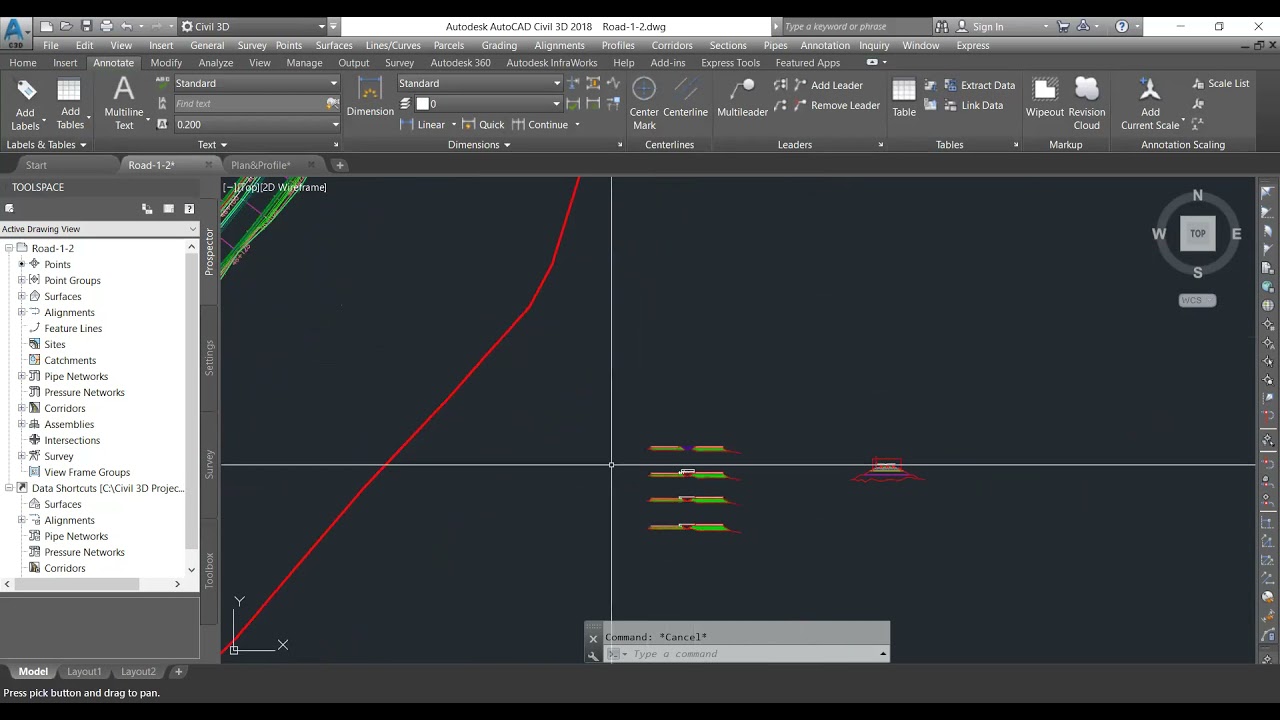Open the Home ribbon tab
This screenshot has width=1280, height=720.
[23, 62]
